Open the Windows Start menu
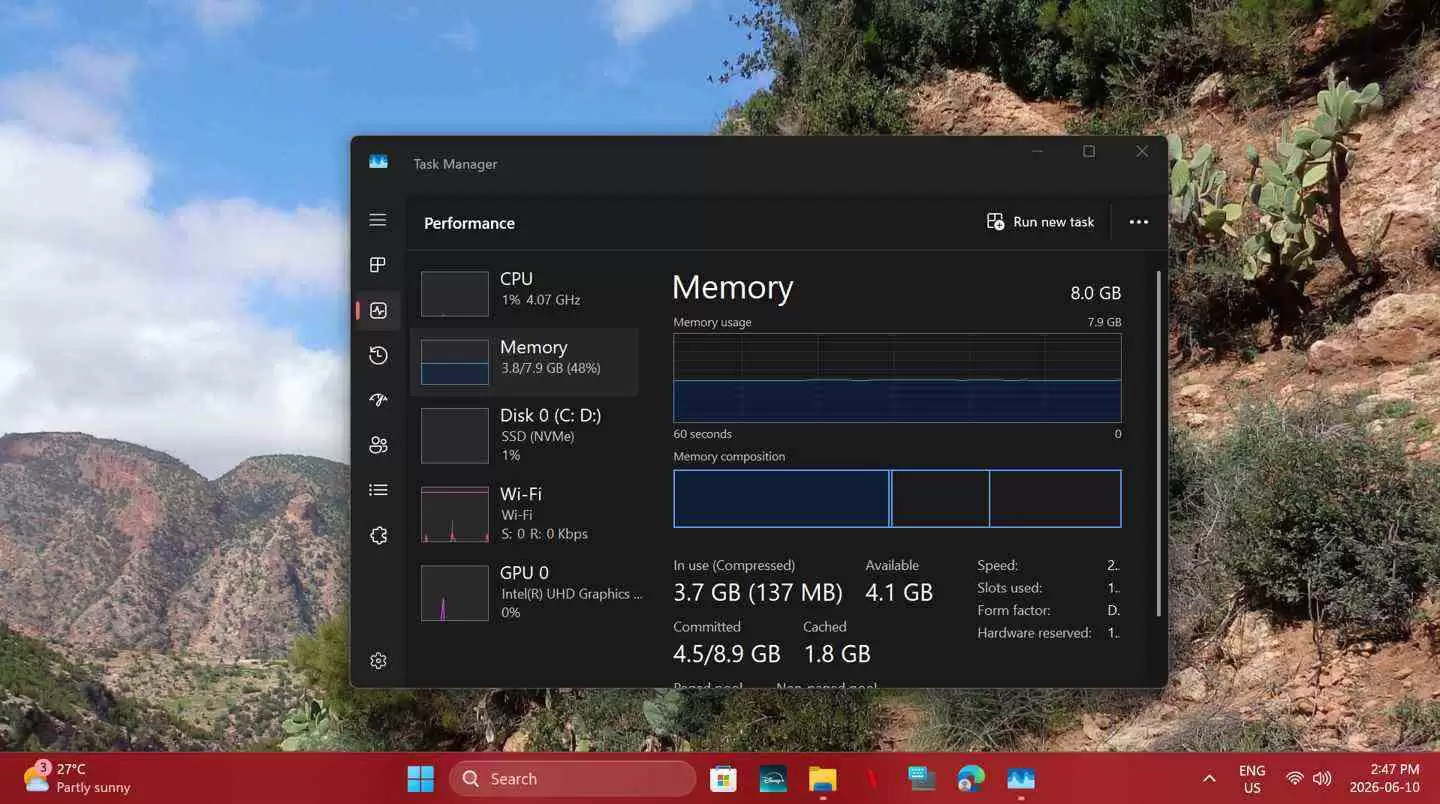The height and width of the screenshot is (804, 1440). pos(421,779)
